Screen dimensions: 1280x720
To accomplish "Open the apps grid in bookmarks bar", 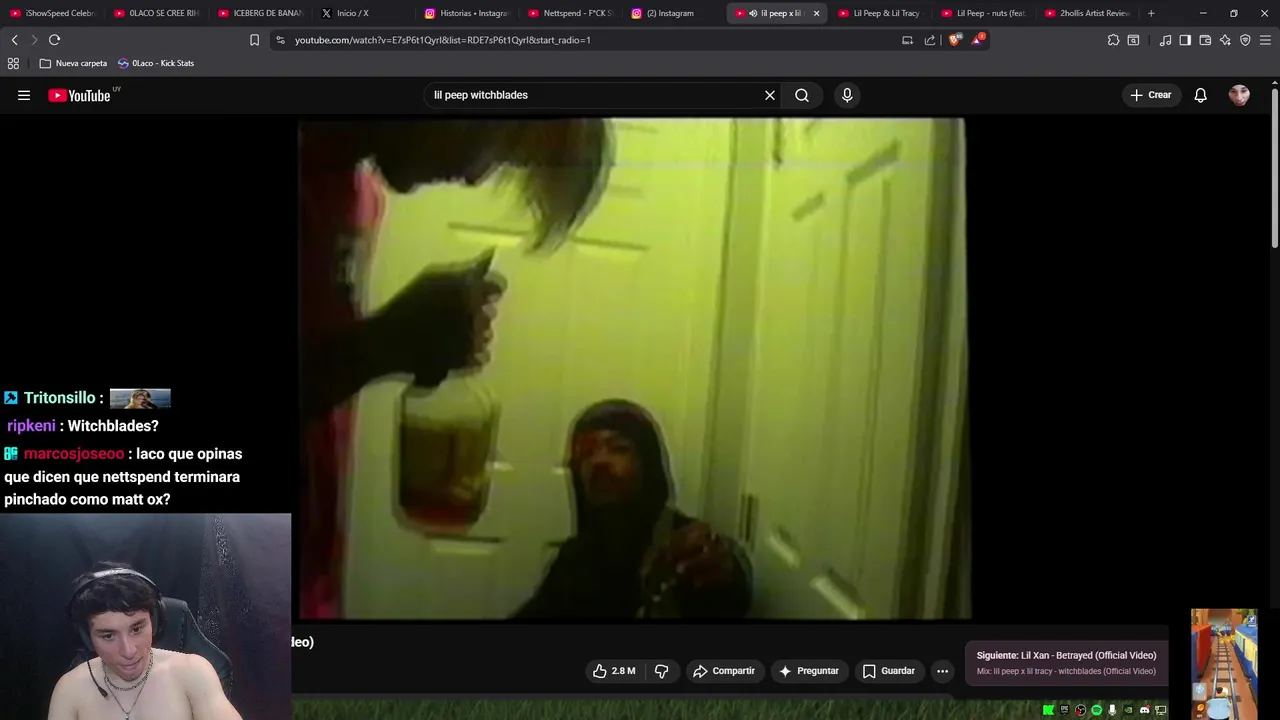I will tap(13, 63).
